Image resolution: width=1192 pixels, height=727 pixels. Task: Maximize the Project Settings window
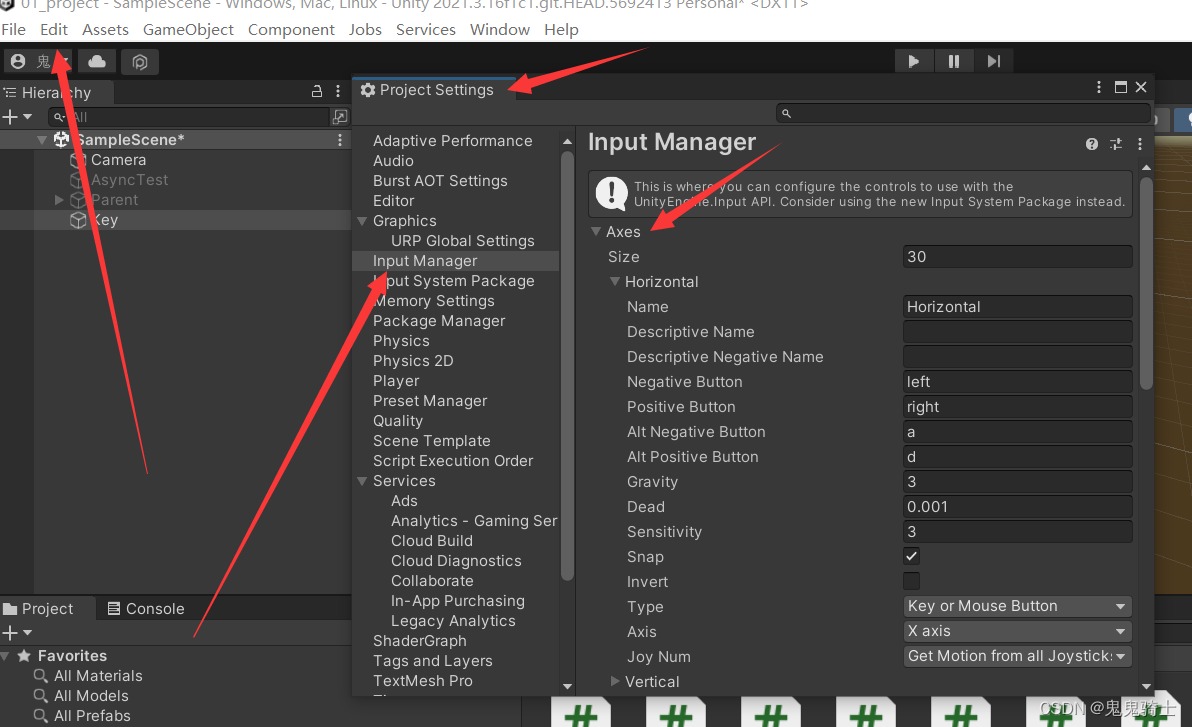(x=1121, y=87)
